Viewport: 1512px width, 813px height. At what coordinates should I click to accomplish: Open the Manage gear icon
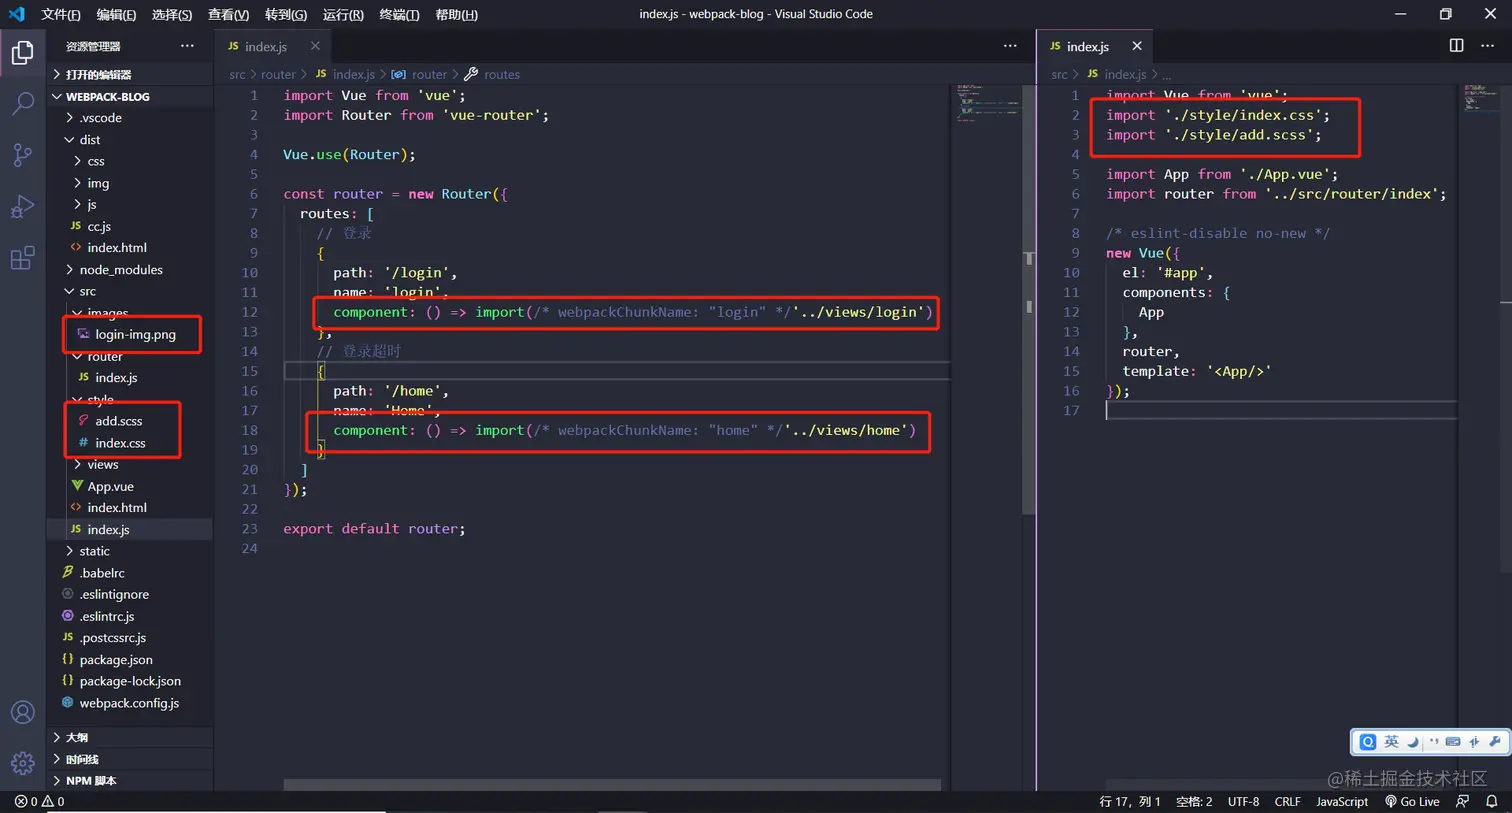[x=23, y=763]
